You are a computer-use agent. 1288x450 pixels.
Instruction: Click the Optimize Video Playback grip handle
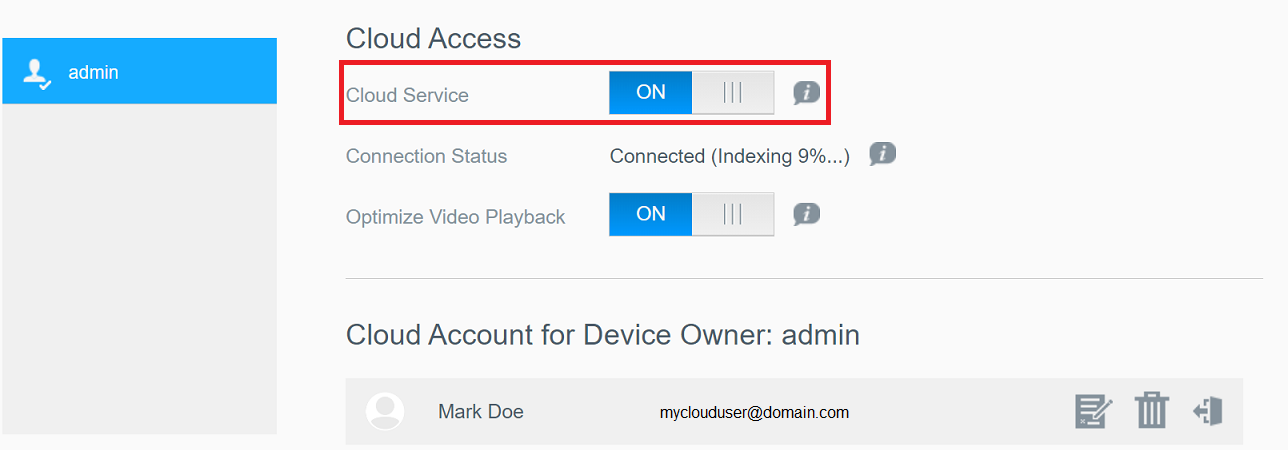[733, 214]
